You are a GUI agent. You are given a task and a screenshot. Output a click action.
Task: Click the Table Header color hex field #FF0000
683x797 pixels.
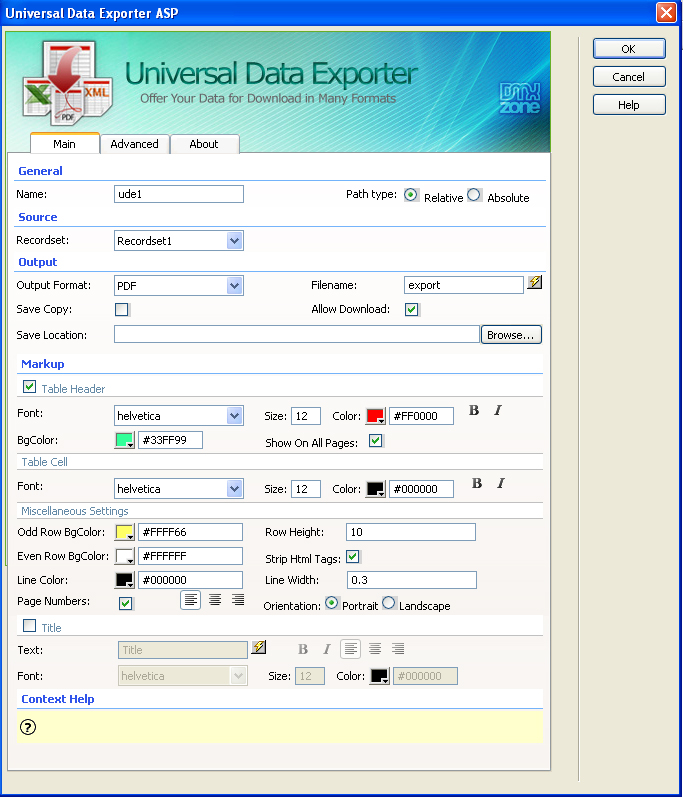pyautogui.click(x=422, y=416)
